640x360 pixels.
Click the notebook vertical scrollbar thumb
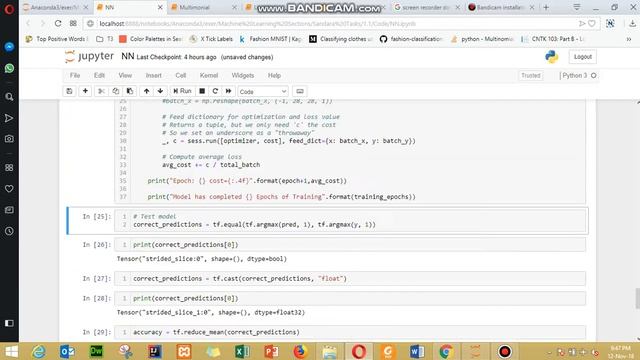(637, 298)
